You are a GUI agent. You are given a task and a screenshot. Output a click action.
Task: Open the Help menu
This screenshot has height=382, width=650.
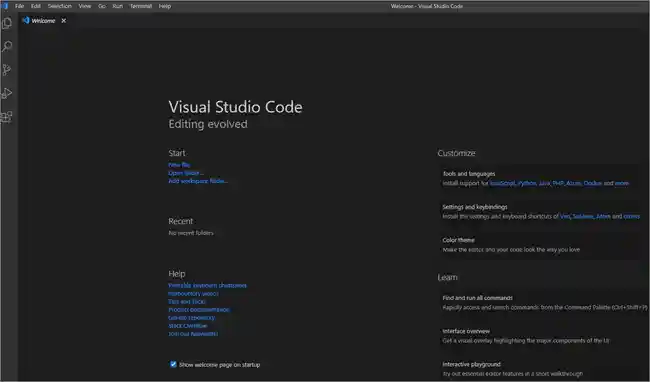tap(165, 6)
